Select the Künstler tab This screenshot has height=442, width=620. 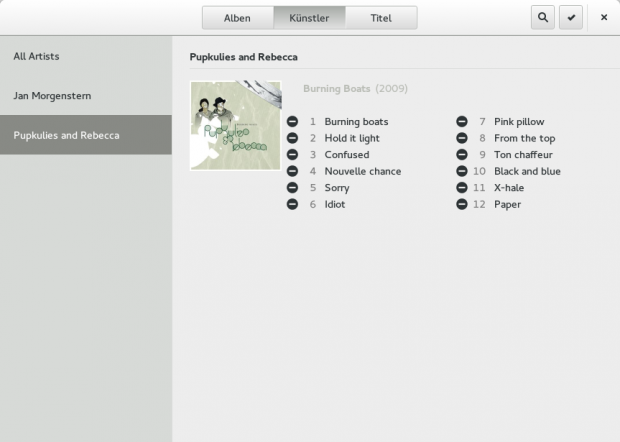tap(309, 18)
